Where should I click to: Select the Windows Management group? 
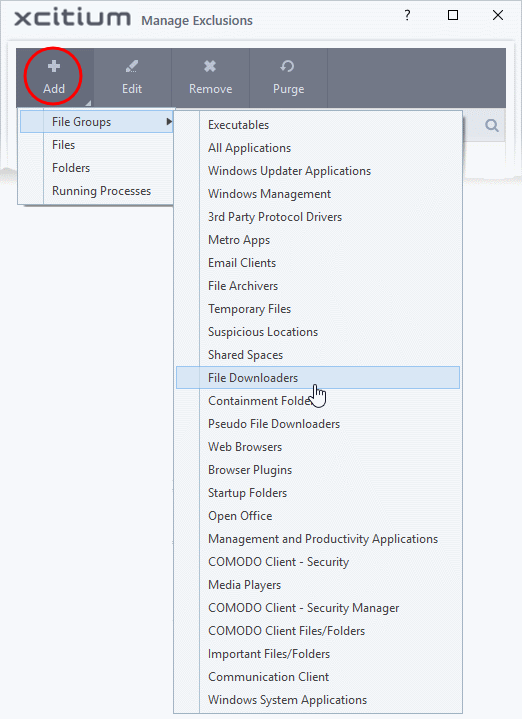[318, 194]
